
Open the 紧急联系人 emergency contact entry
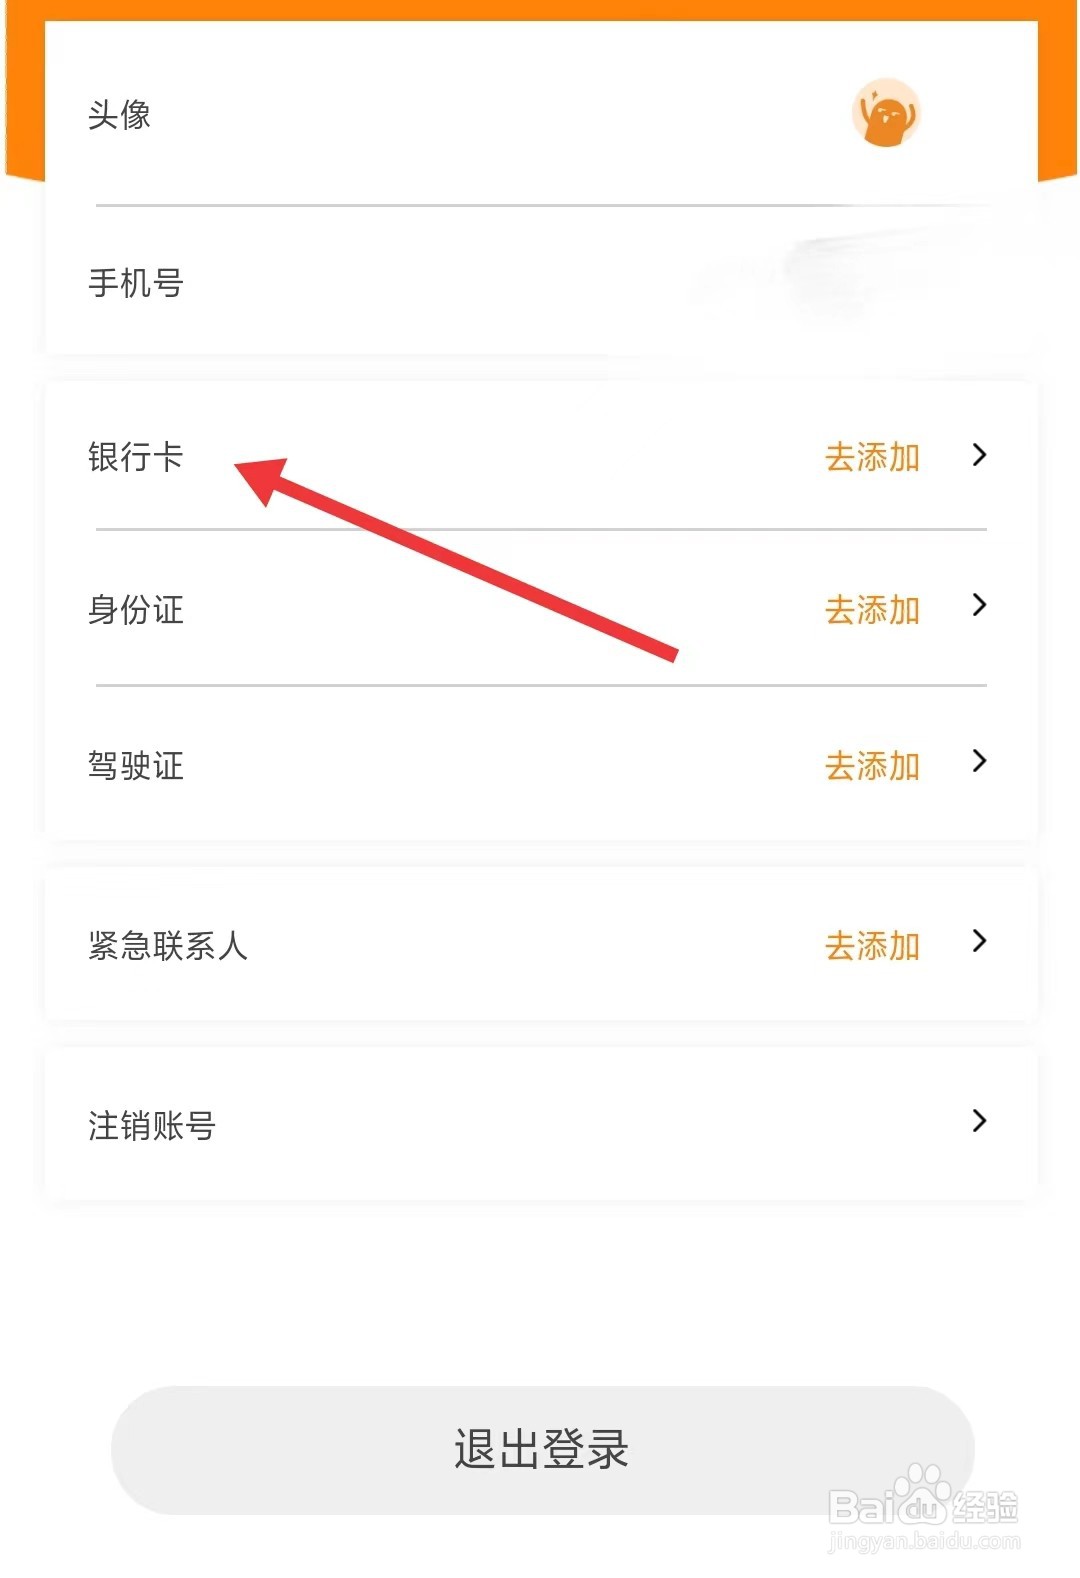click(x=541, y=944)
